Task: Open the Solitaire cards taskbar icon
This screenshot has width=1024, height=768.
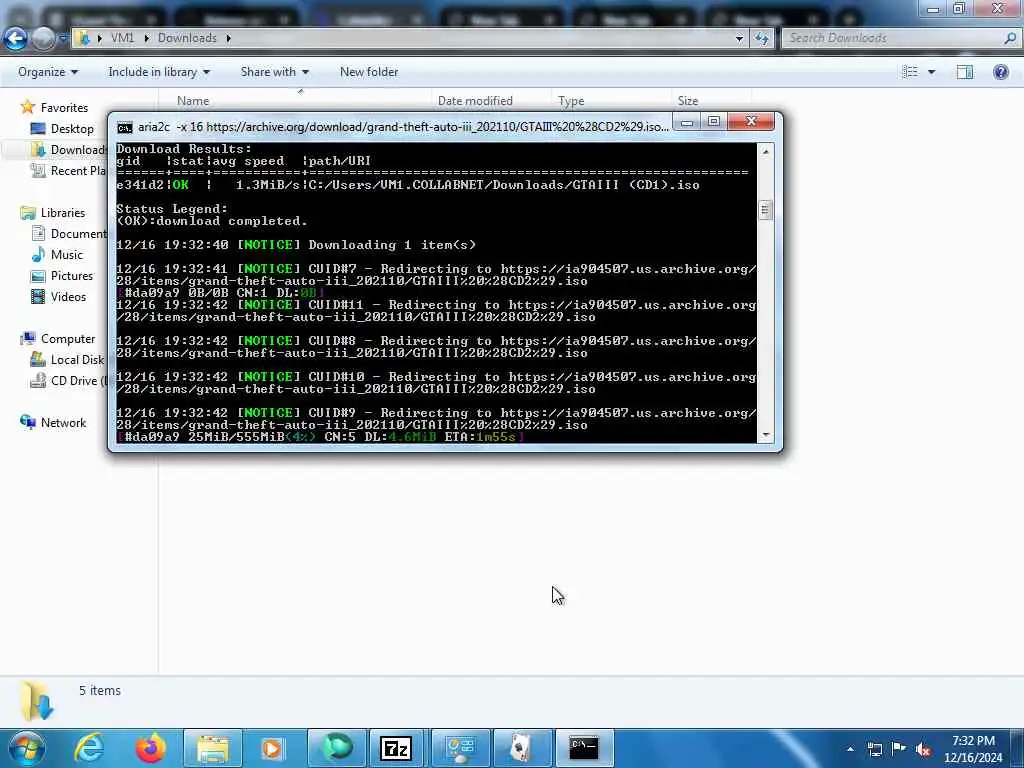Action: (521, 748)
